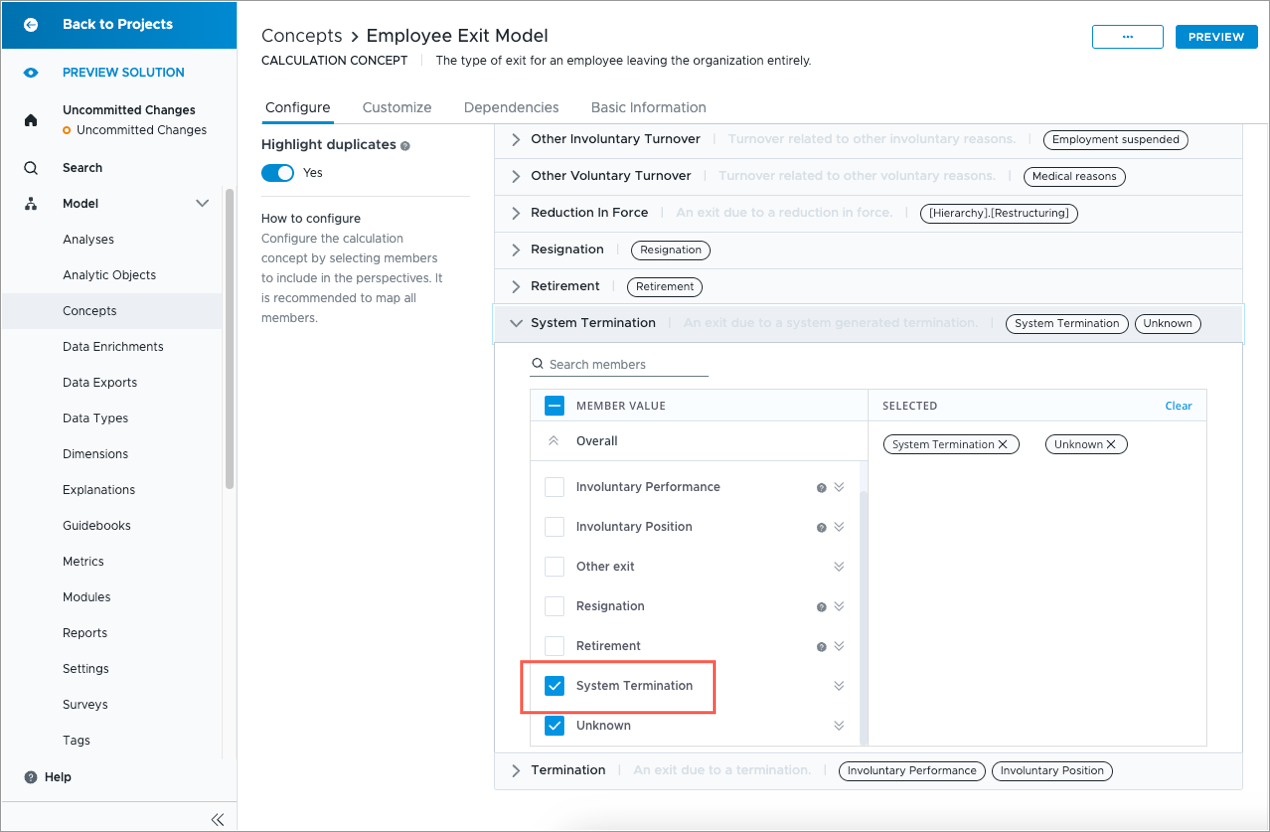Image resolution: width=1270 pixels, height=832 pixels.
Task: Switch to the Dependencies tab
Action: (x=511, y=108)
